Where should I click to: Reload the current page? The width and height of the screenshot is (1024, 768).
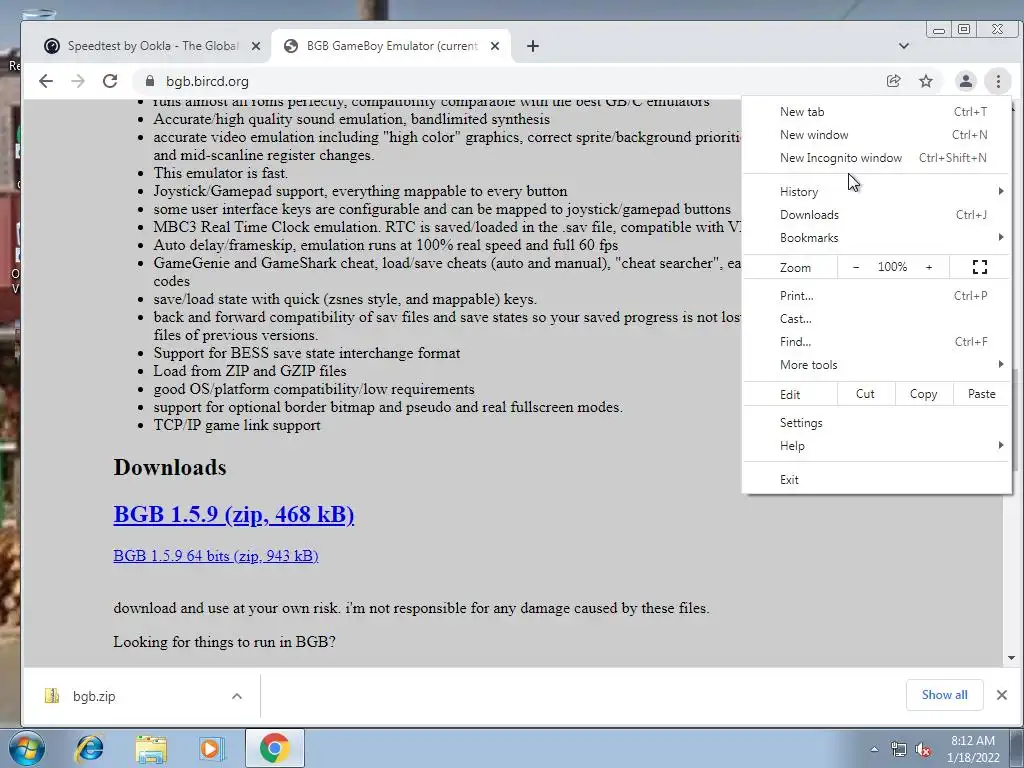[110, 81]
